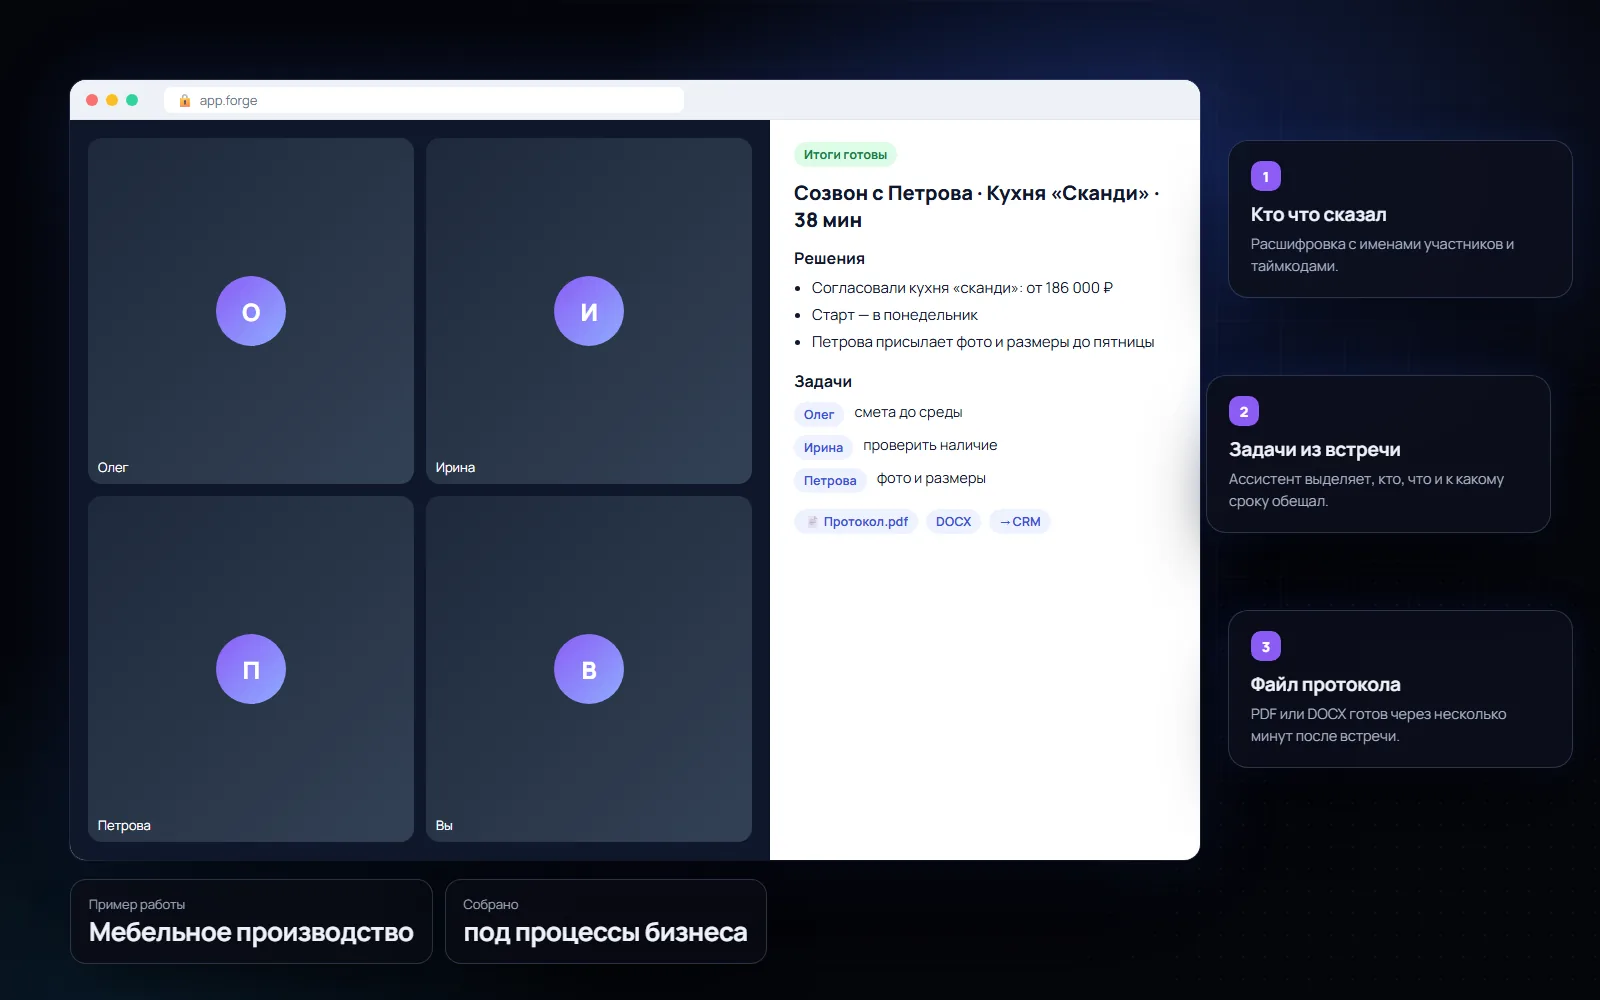The image size is (1600, 1000).
Task: Open the Задачи из встречи card
Action: point(1378,454)
